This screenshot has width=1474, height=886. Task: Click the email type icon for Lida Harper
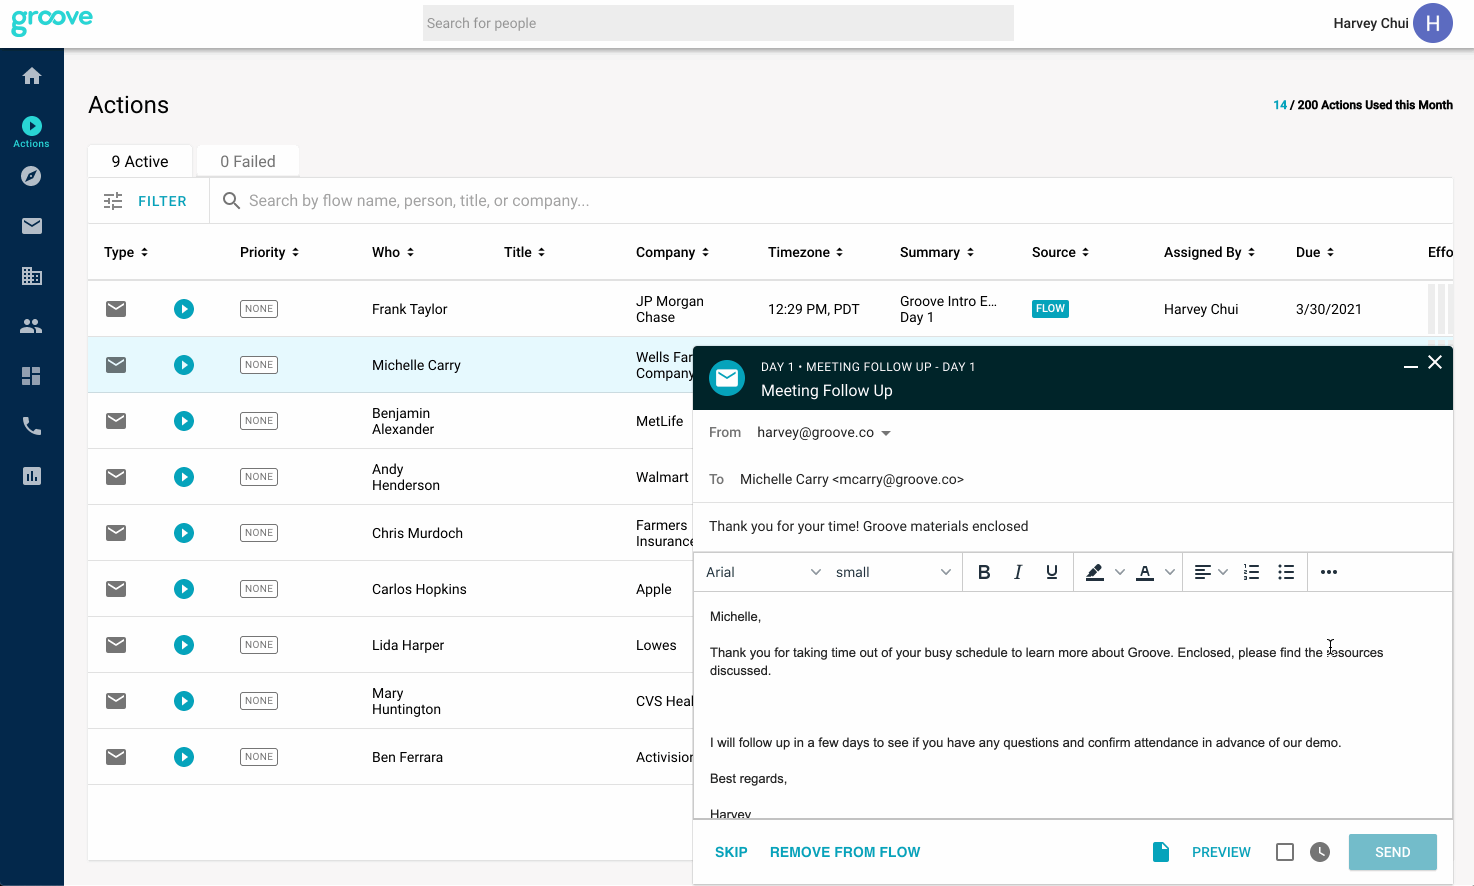(x=116, y=645)
